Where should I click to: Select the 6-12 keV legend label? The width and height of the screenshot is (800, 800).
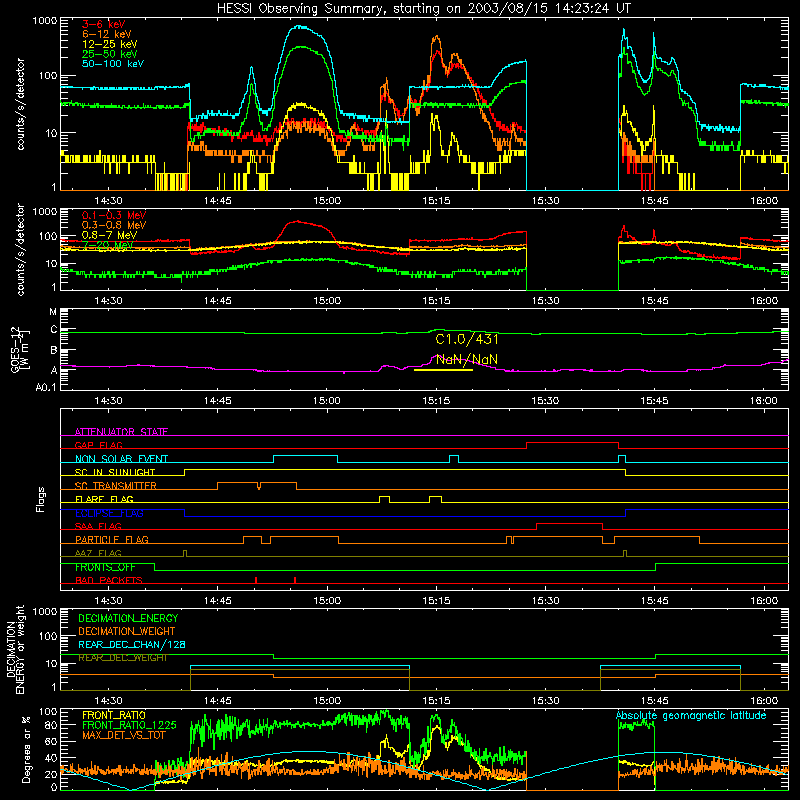click(x=107, y=34)
